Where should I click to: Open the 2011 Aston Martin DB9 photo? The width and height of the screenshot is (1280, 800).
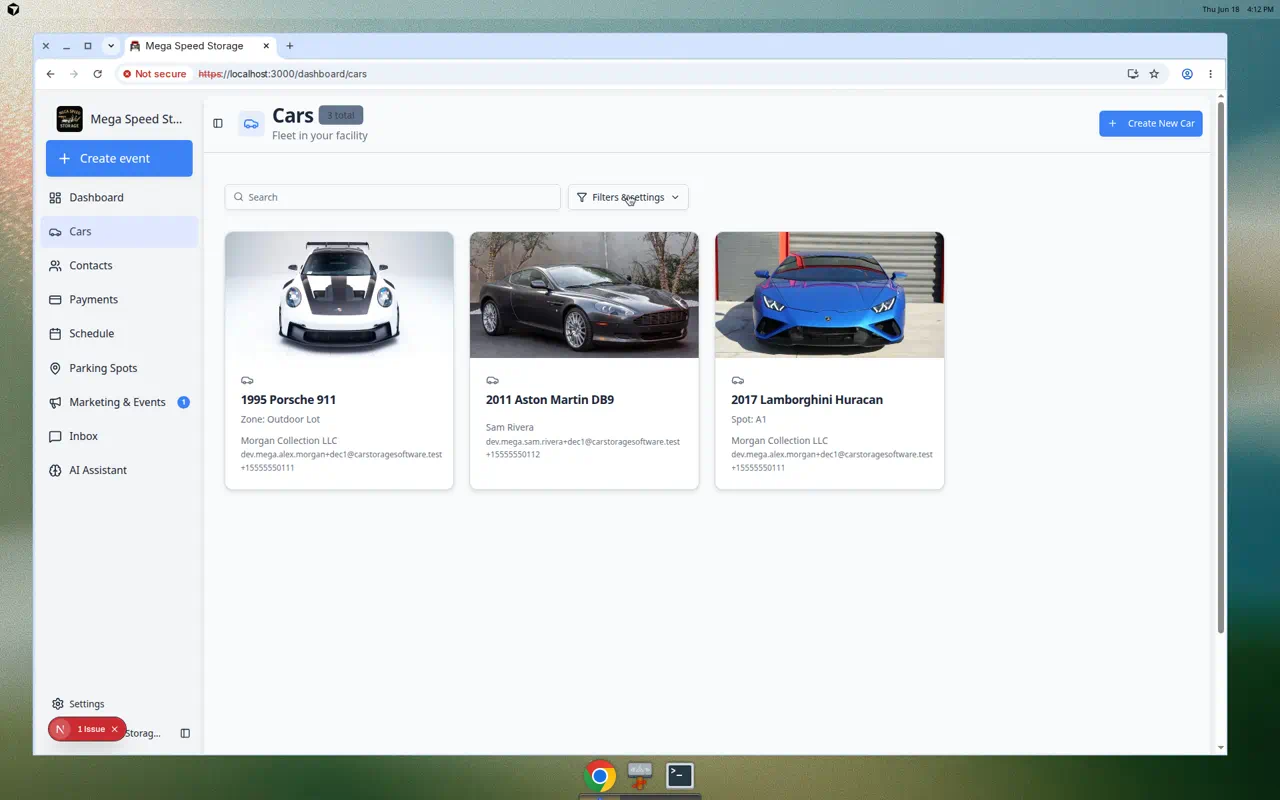tap(584, 295)
